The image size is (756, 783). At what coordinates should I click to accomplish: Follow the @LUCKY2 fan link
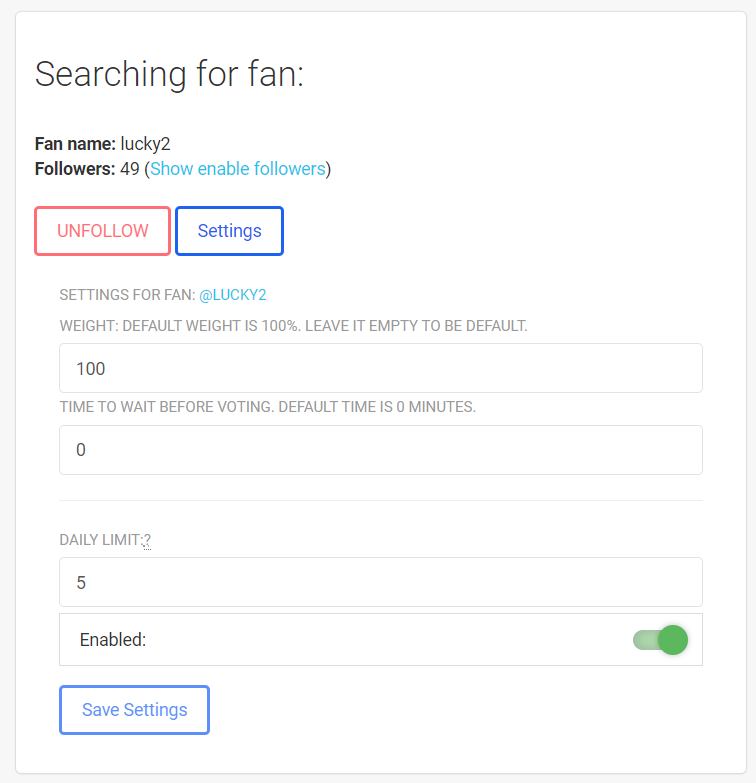click(232, 295)
